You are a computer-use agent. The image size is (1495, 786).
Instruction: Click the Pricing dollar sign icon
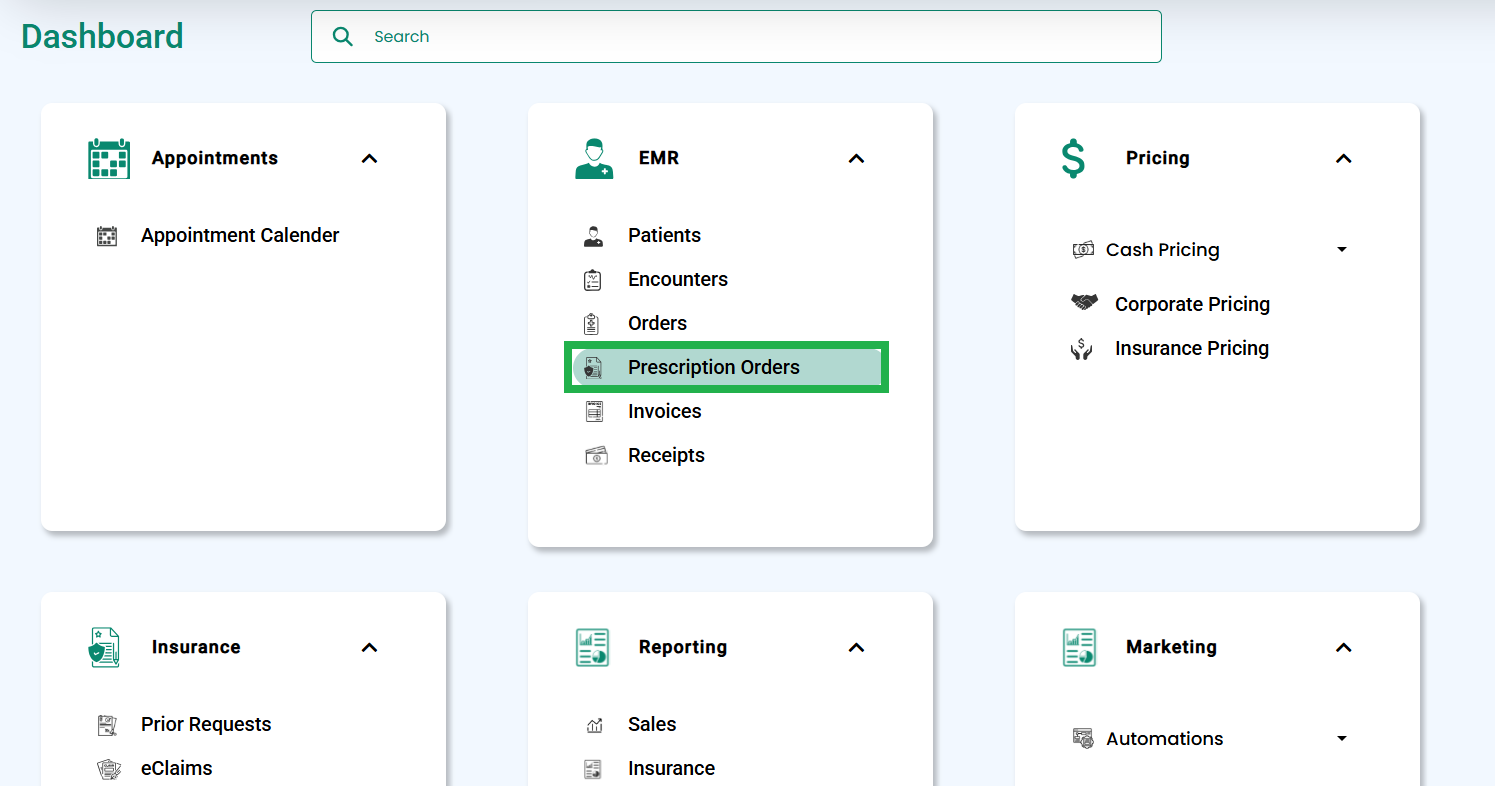click(1073, 158)
